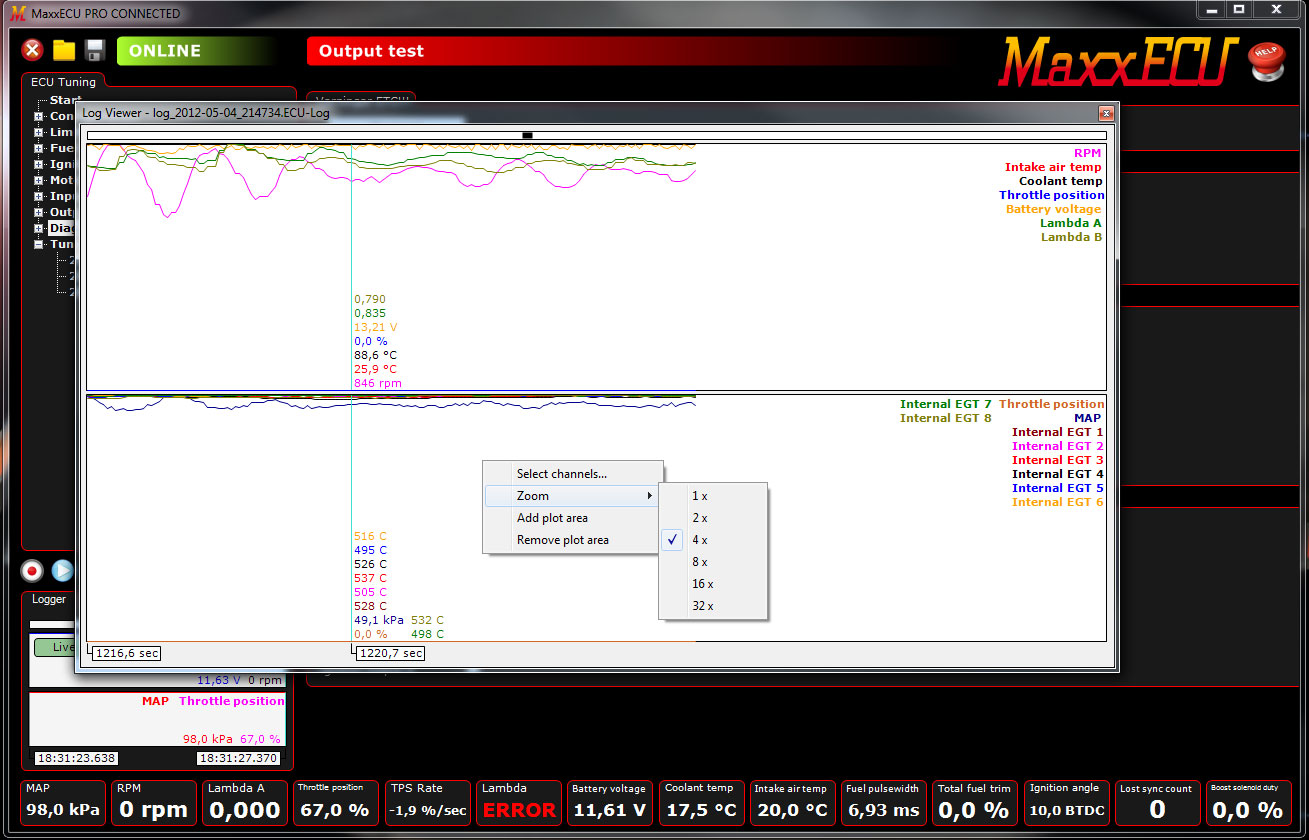
Task: Click the Fuel pulsewidth 6,93 ms gauge
Action: pos(884,802)
